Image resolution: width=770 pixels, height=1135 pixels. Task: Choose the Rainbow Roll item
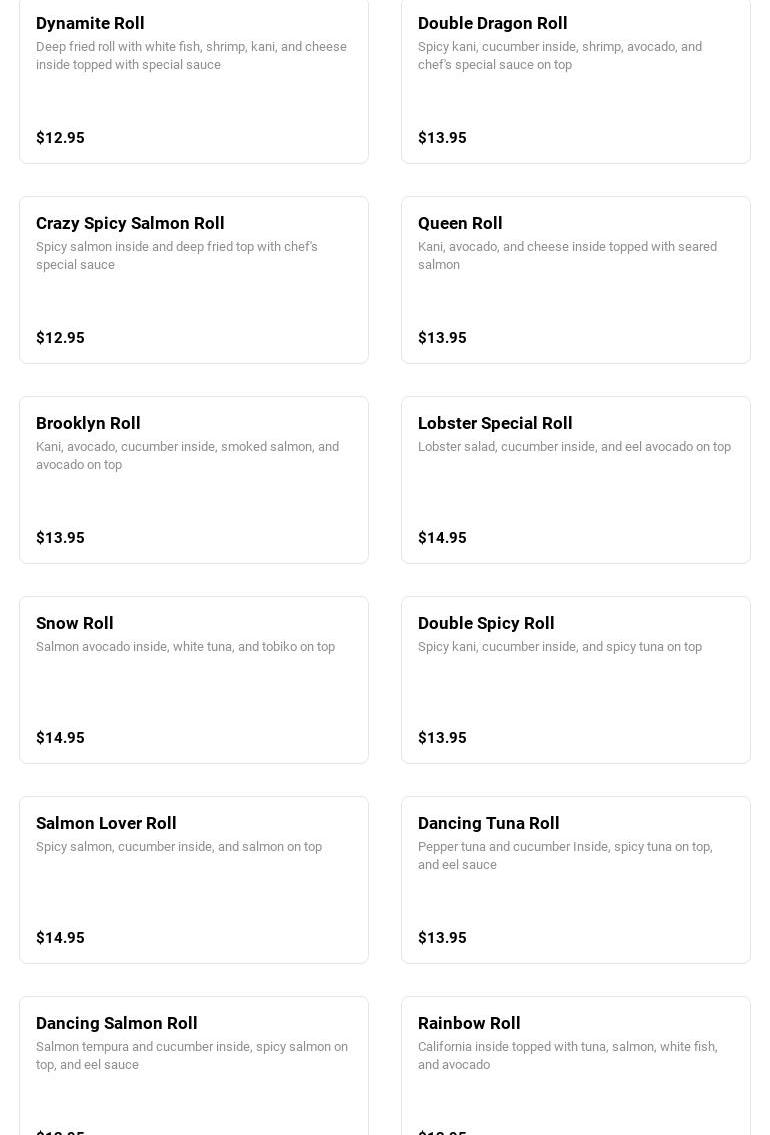coord(469,1023)
